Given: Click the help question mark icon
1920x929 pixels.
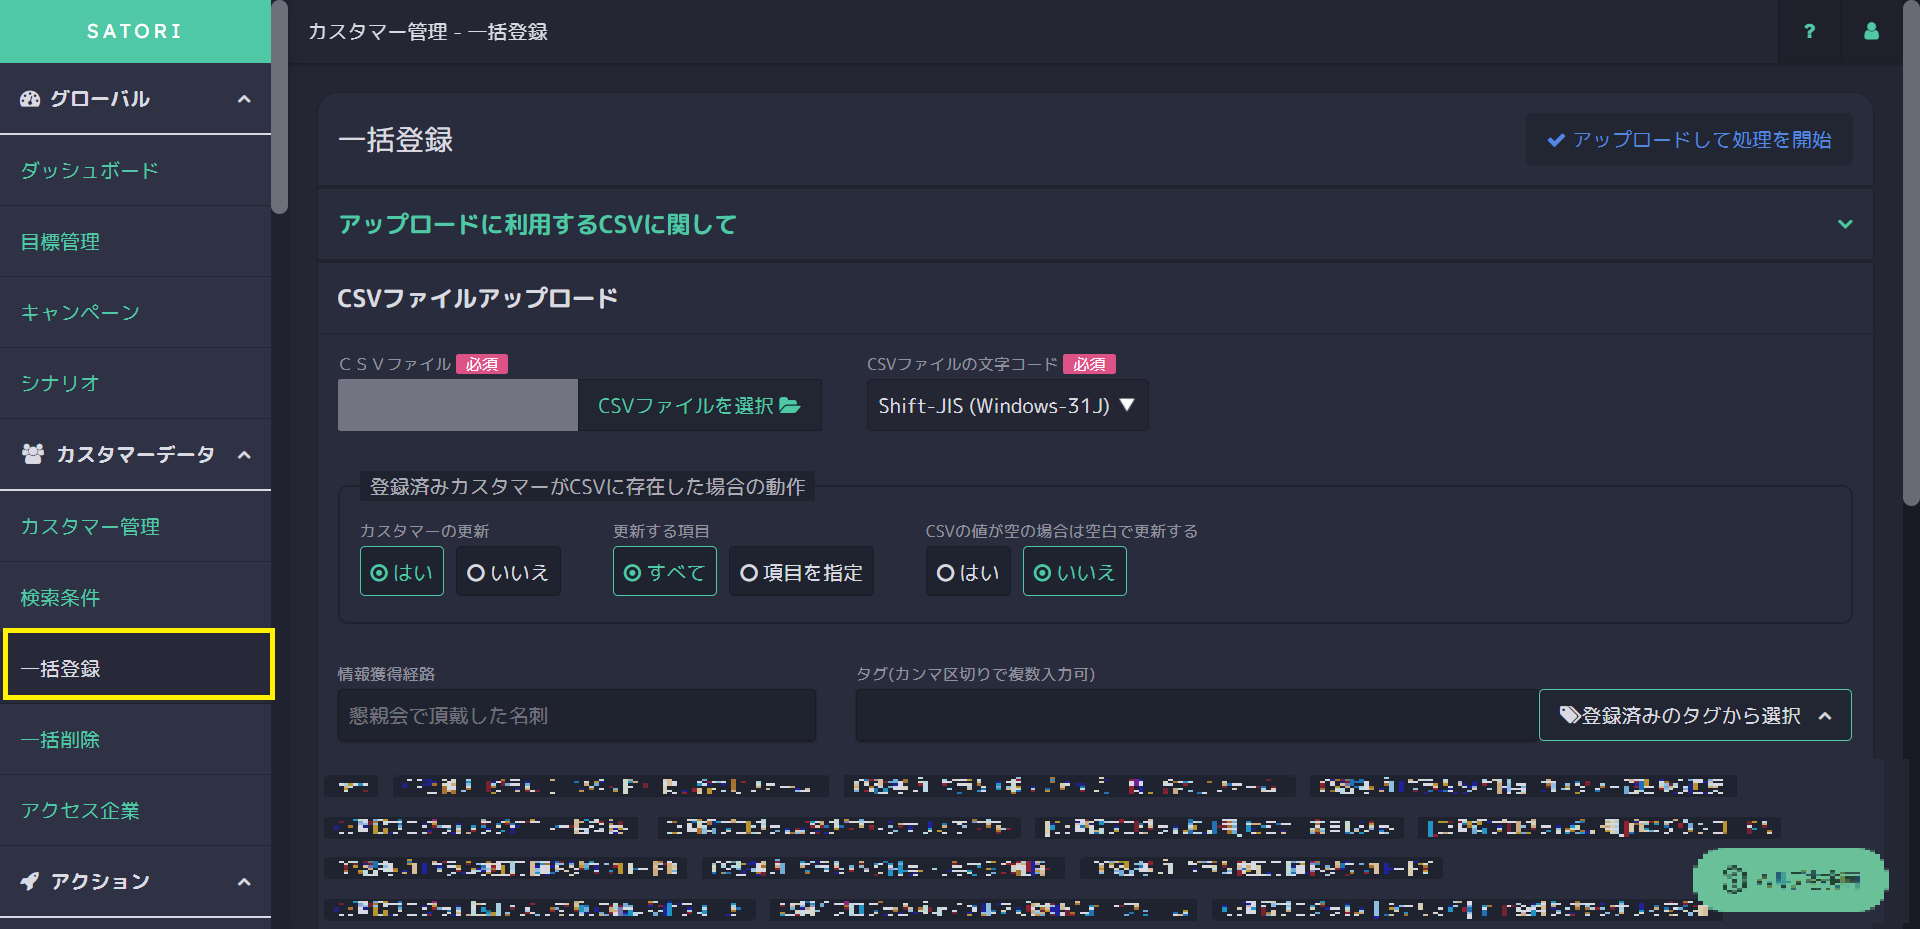Looking at the screenshot, I should 1809,31.
